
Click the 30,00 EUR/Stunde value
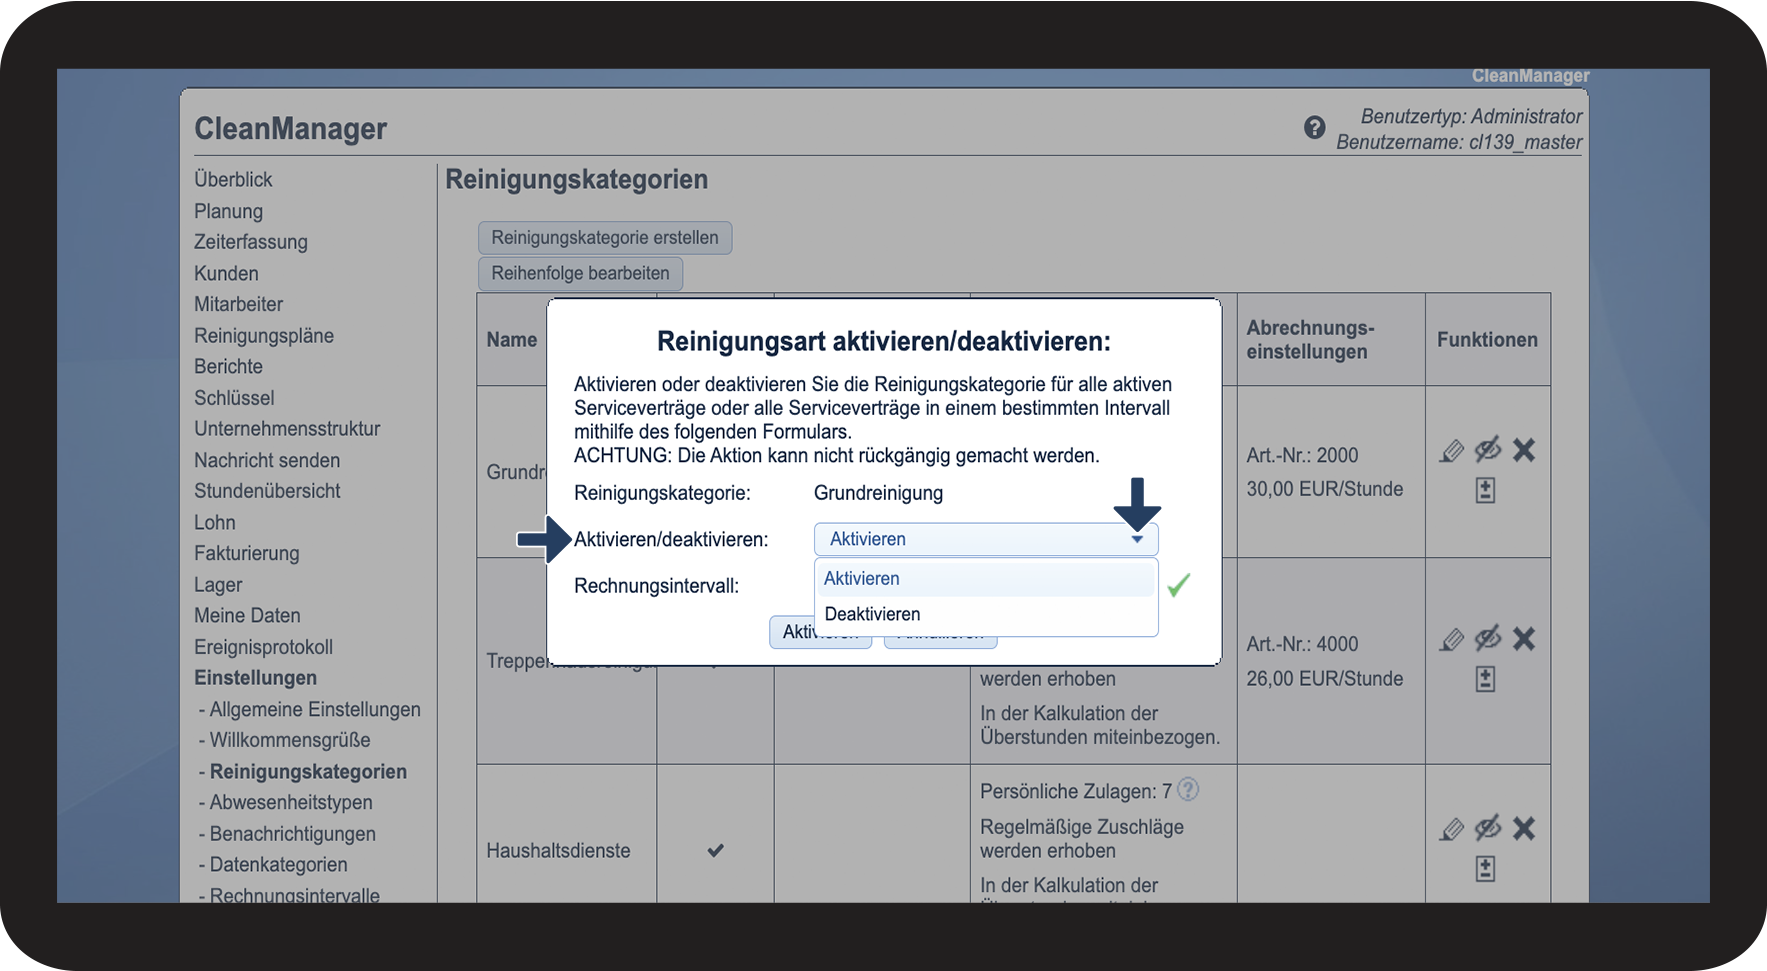1324,489
